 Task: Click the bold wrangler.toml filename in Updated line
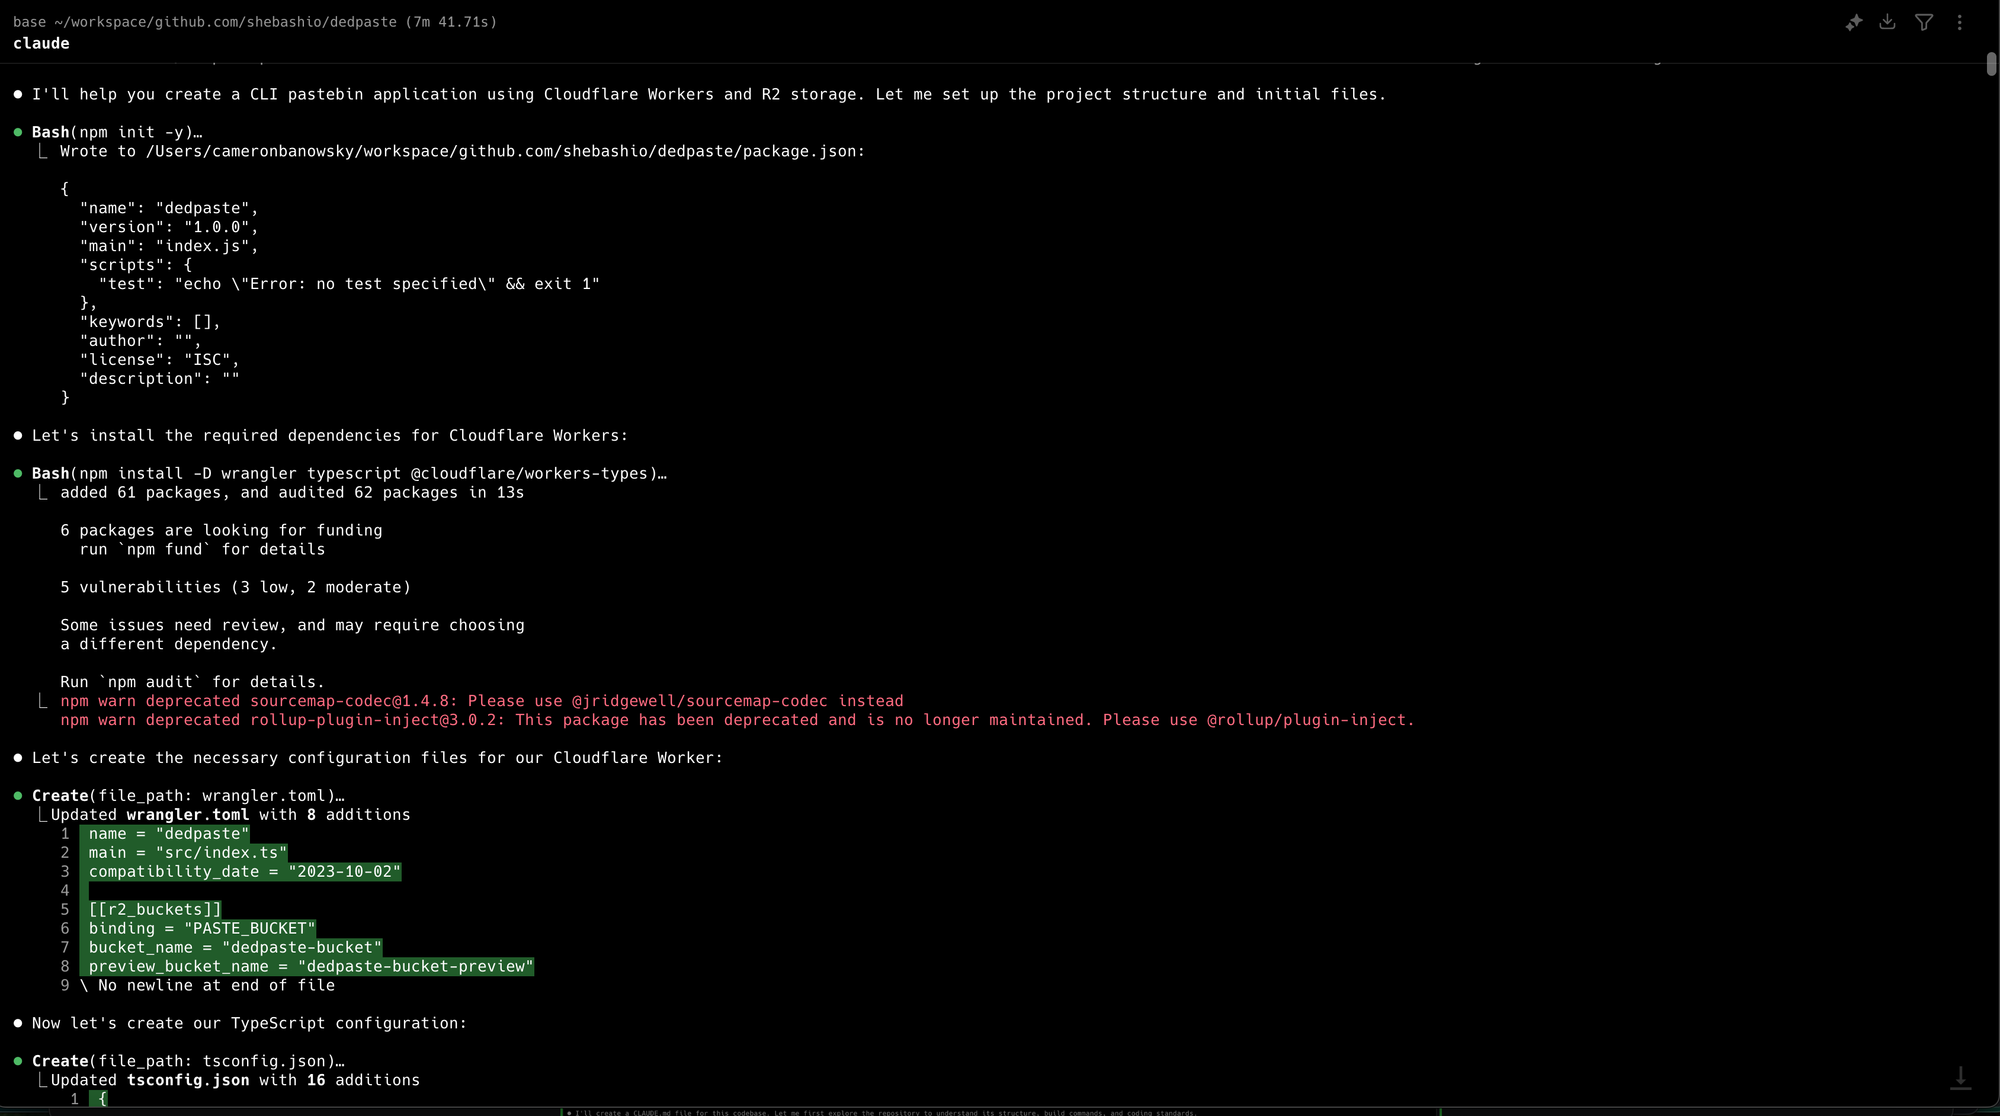tap(188, 815)
